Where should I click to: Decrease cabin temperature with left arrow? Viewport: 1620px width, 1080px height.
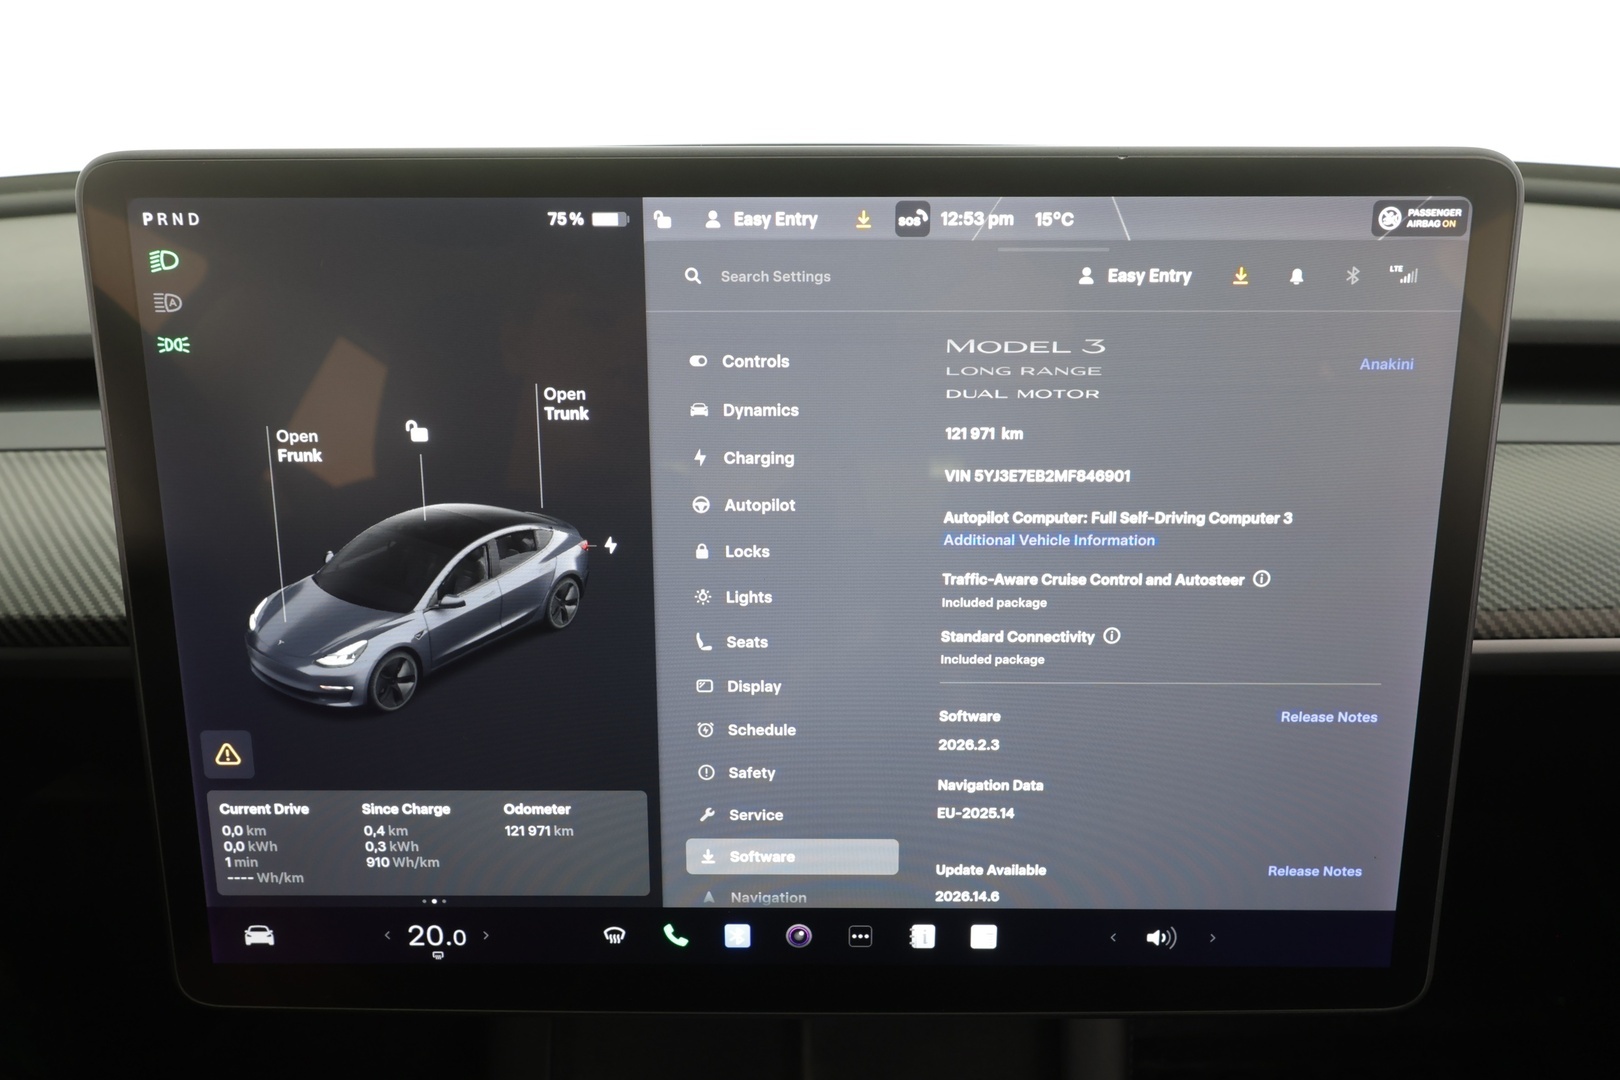click(x=388, y=936)
